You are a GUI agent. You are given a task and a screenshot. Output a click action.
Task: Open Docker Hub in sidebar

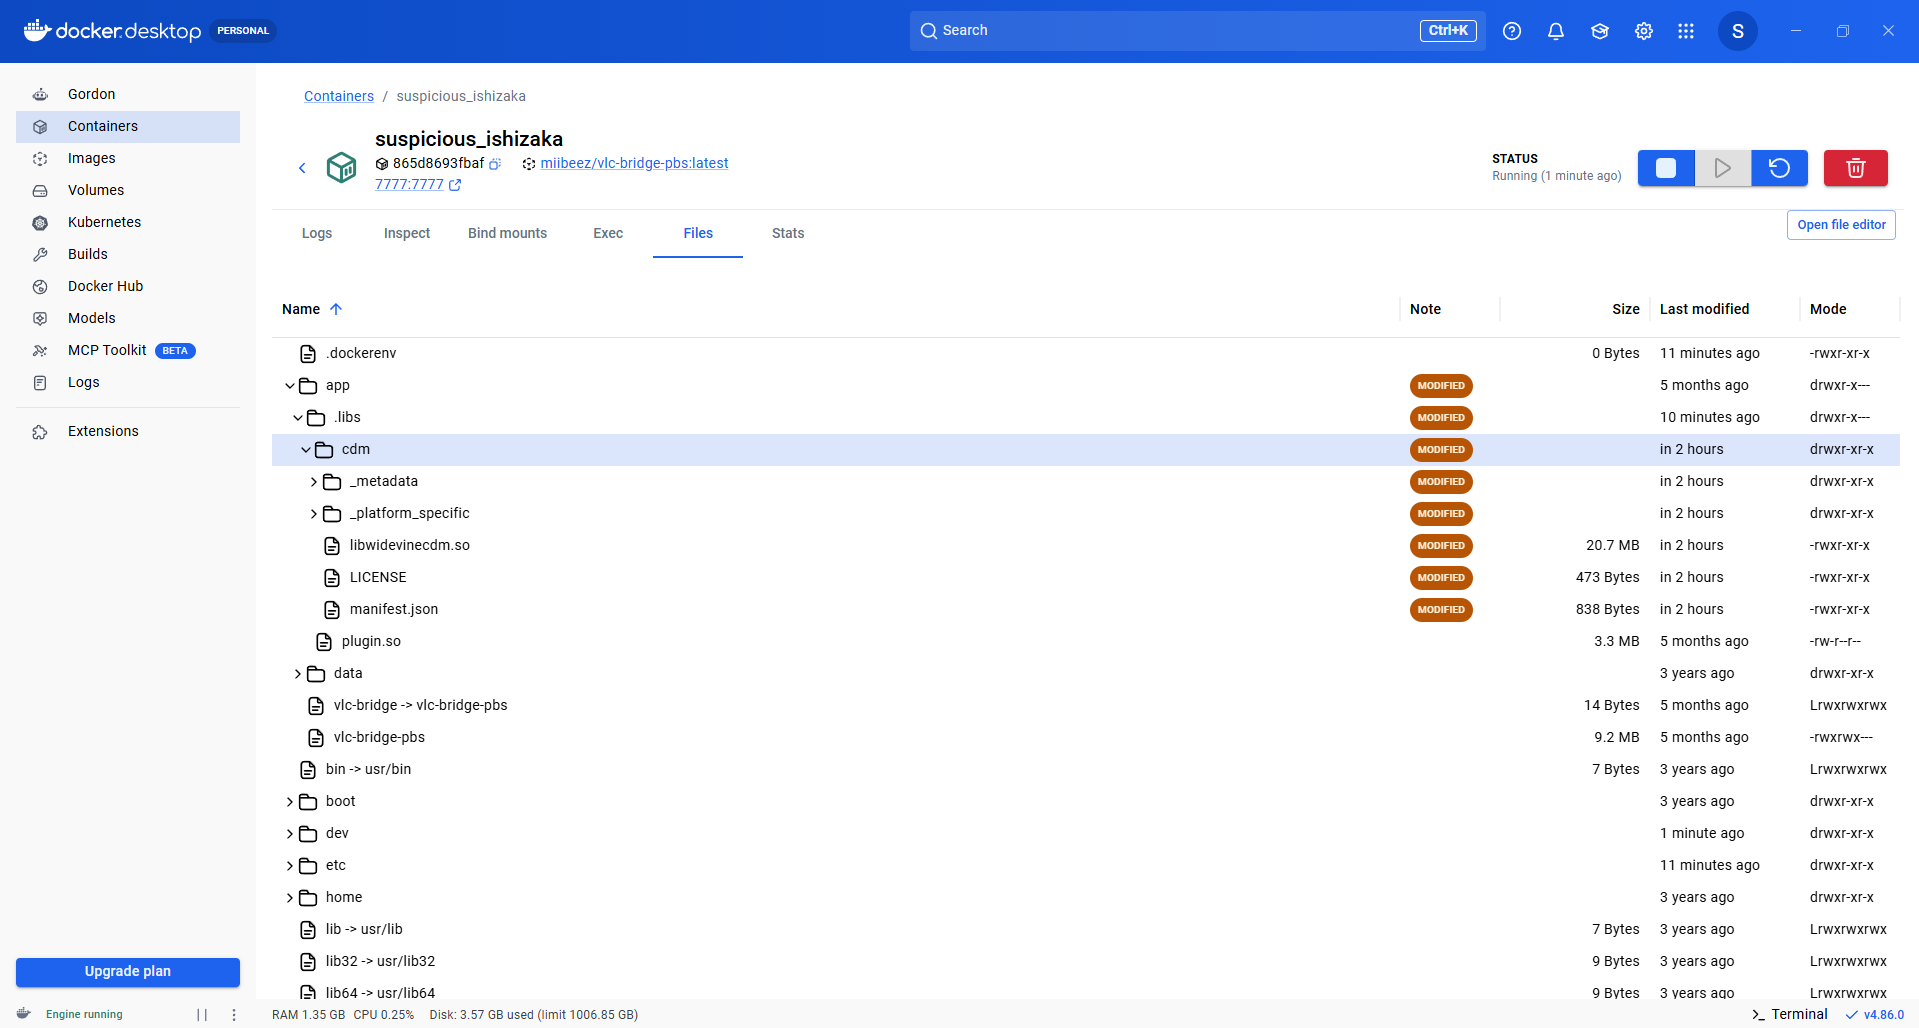128,286
